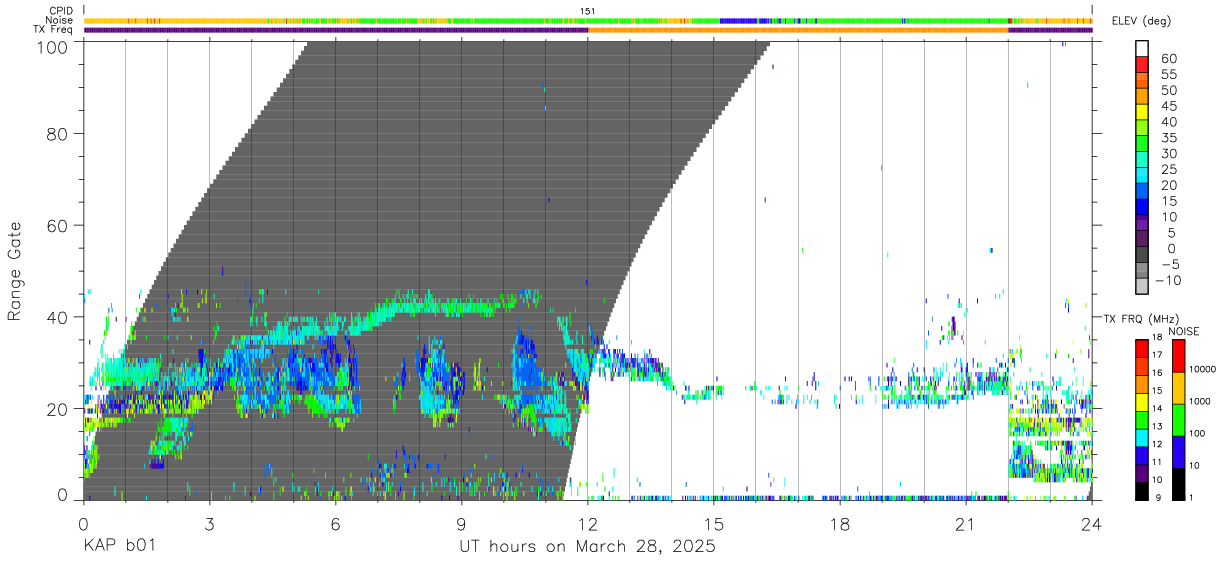Click the 1000 tick on NOISE legend
The image size is (1228, 567).
click(1199, 401)
